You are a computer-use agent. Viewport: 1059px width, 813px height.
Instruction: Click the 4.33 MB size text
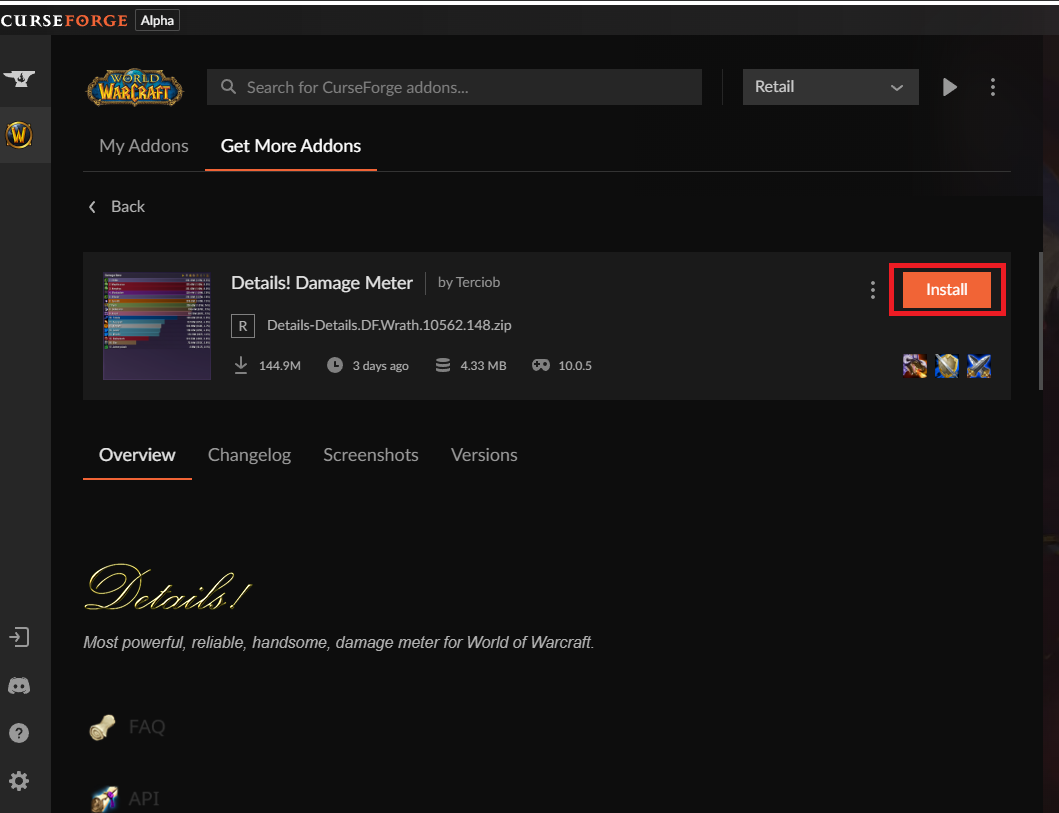click(483, 365)
